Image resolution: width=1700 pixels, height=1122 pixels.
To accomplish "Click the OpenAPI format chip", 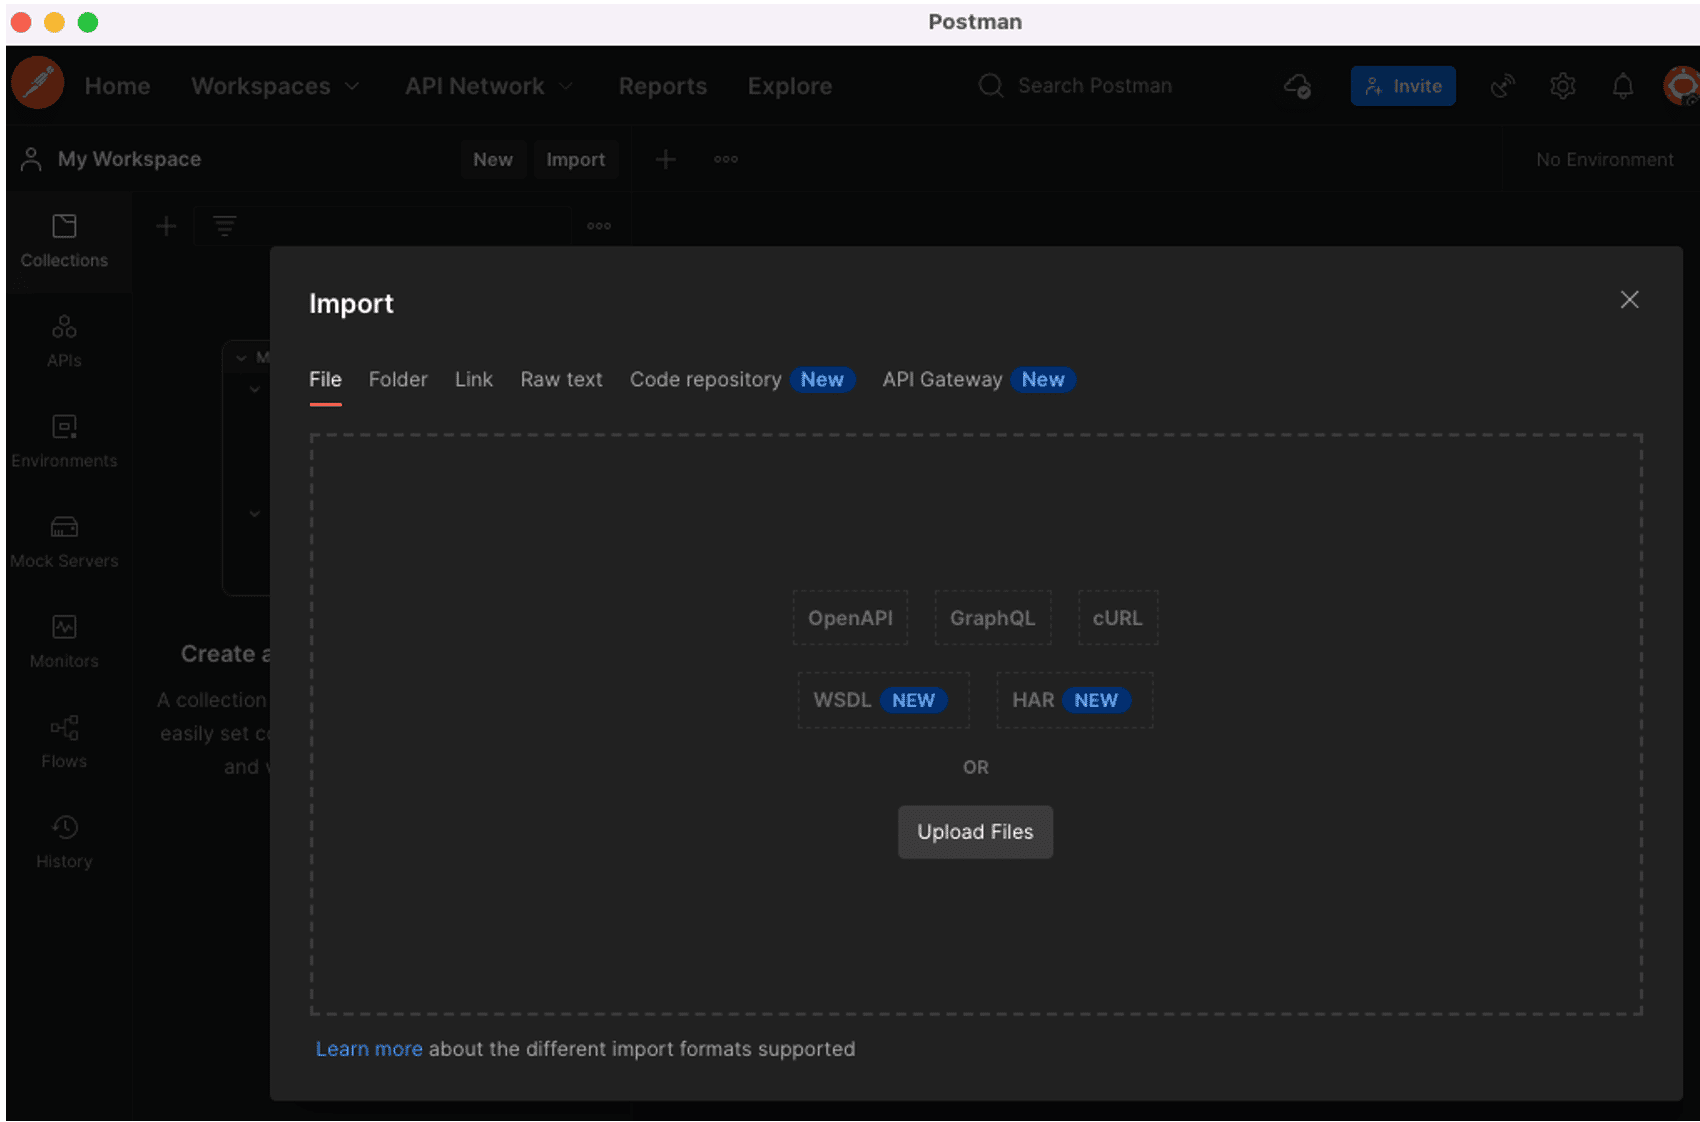I will pyautogui.click(x=850, y=618).
